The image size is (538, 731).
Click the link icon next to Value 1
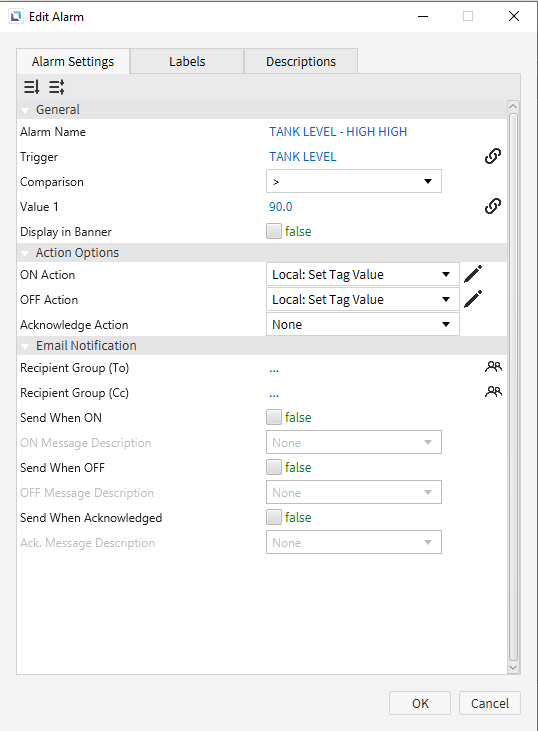pos(493,206)
